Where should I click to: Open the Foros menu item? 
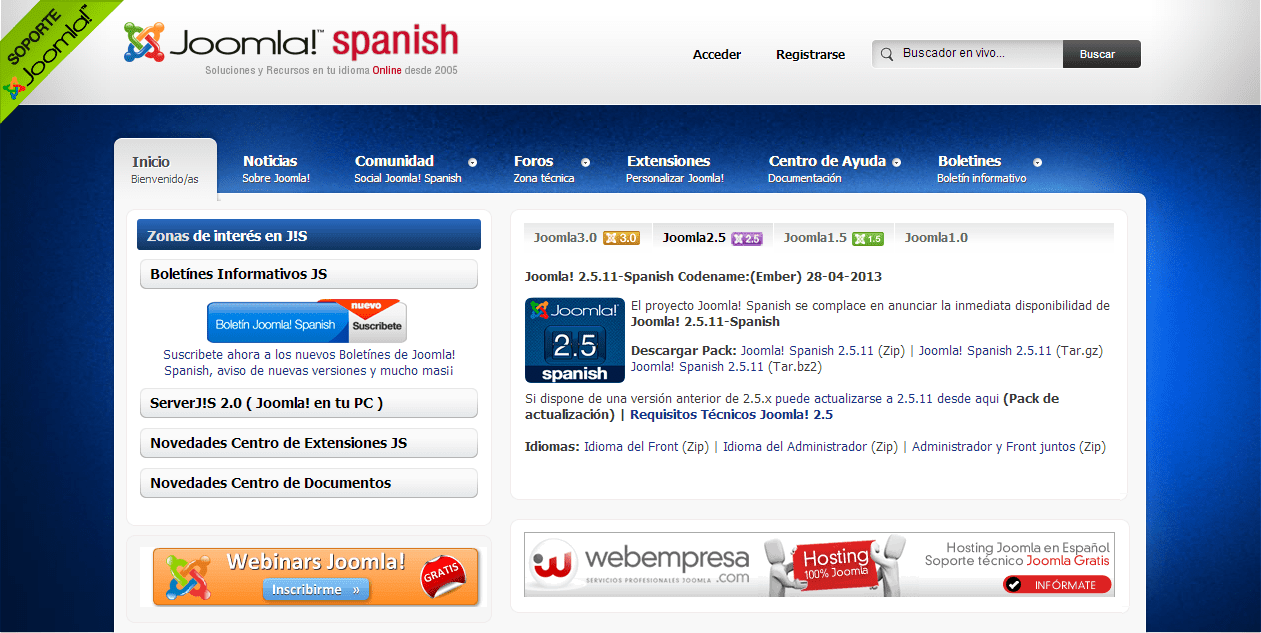(544, 168)
